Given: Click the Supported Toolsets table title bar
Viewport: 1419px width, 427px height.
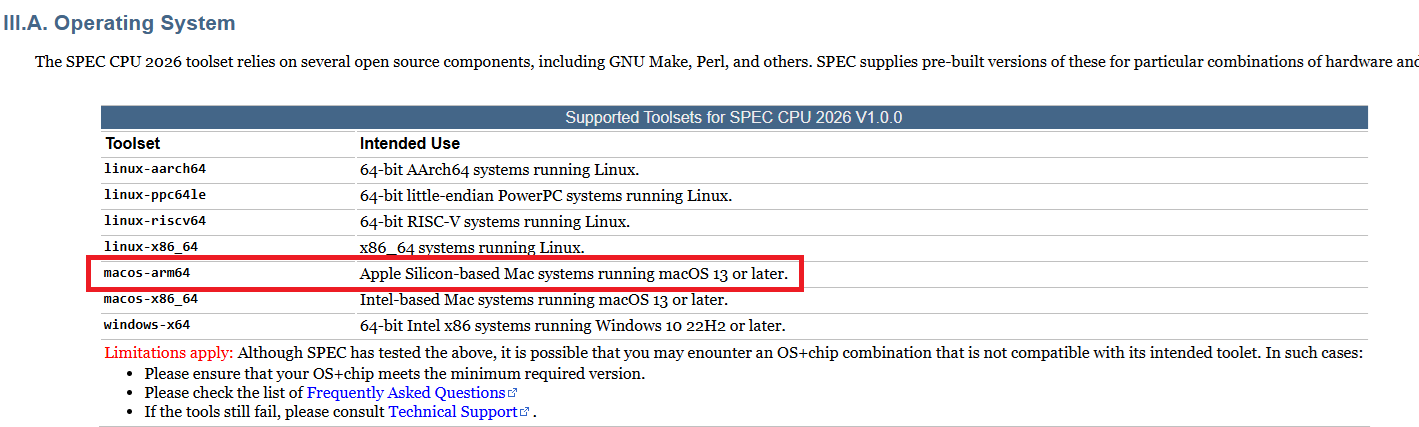Looking at the screenshot, I should pos(734,117).
